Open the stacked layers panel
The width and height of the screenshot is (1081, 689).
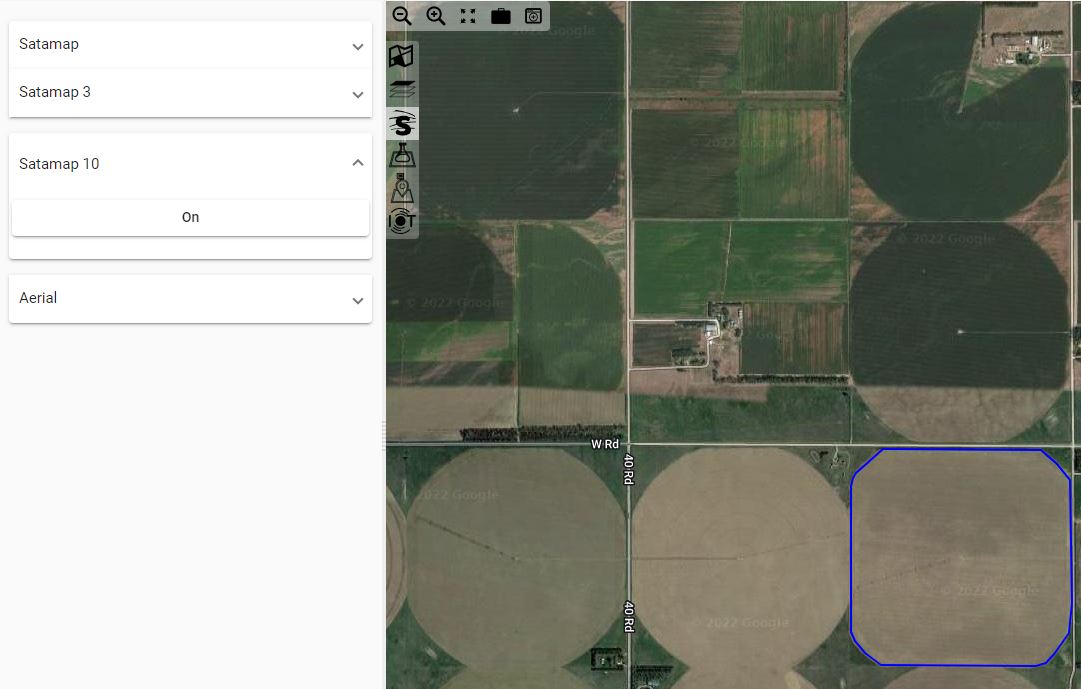[x=402, y=90]
